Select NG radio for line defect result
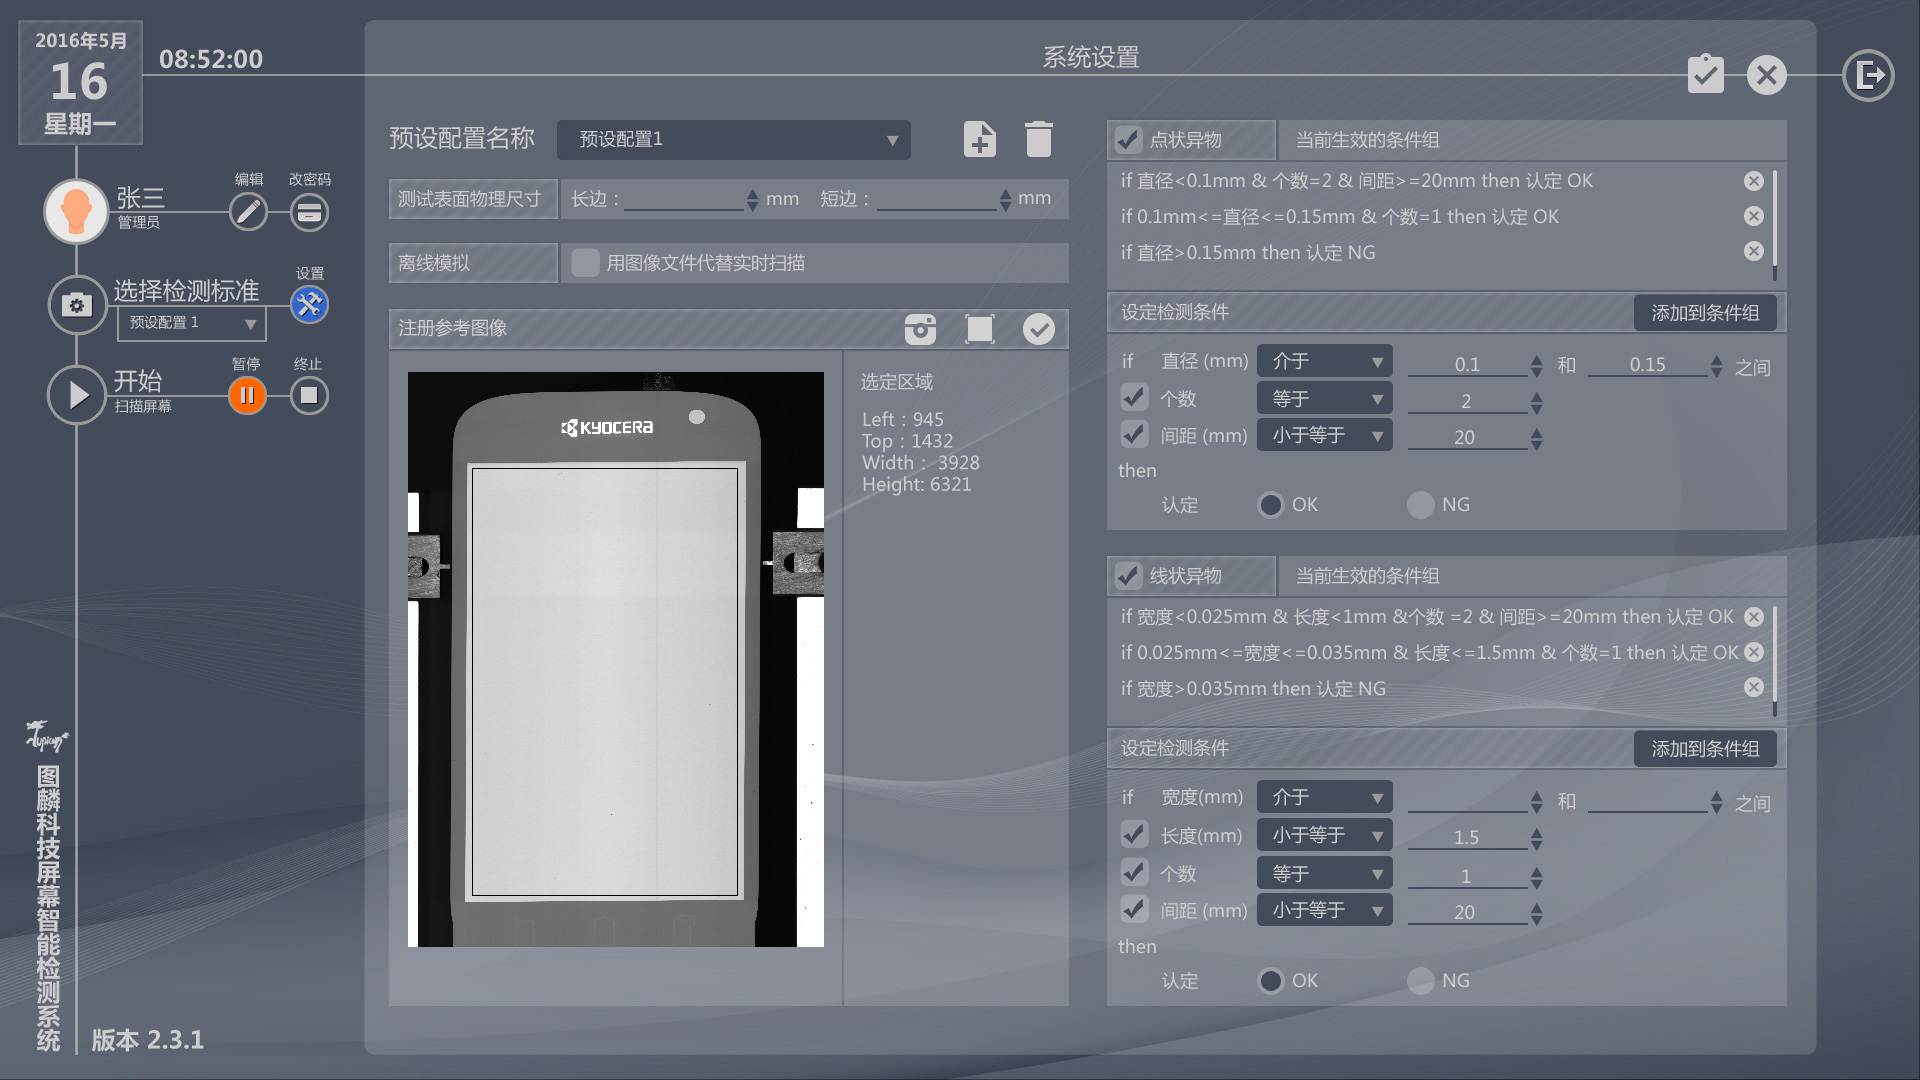The image size is (1920, 1080). (1421, 981)
